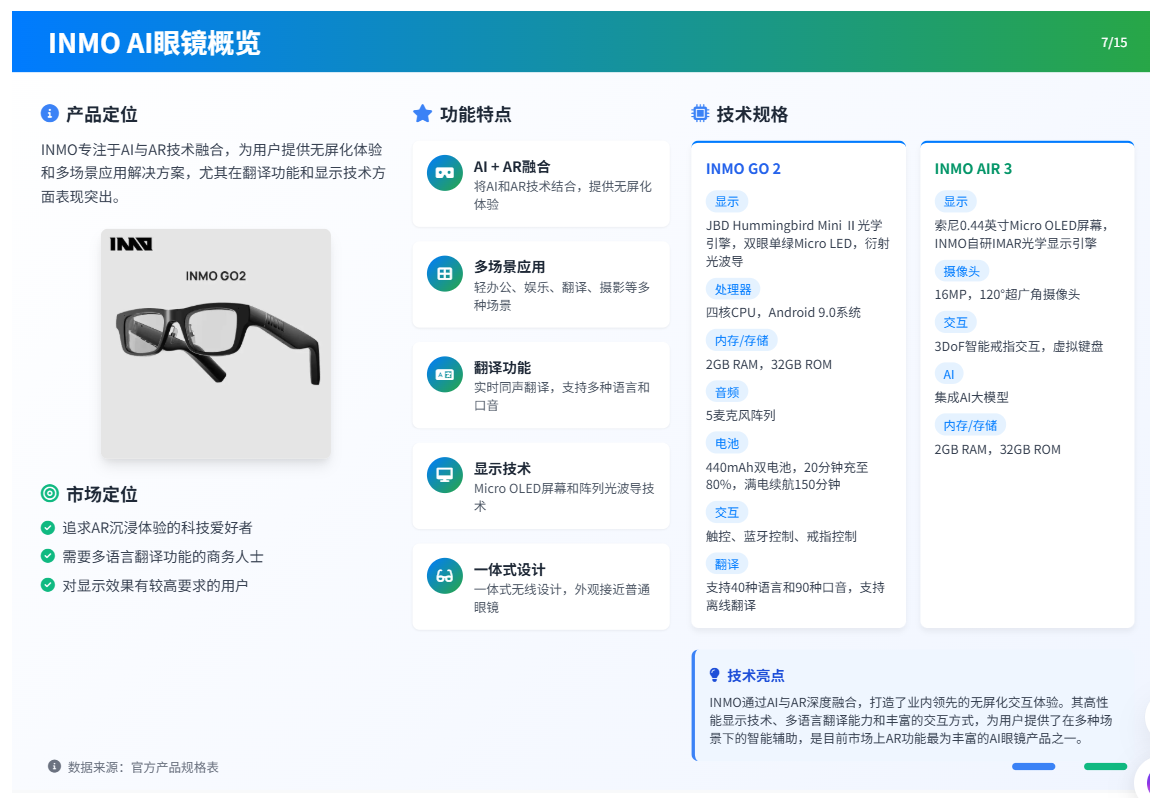Click the 技术规格 section heading
Viewport: 1150px width, 798px height.
click(x=752, y=114)
